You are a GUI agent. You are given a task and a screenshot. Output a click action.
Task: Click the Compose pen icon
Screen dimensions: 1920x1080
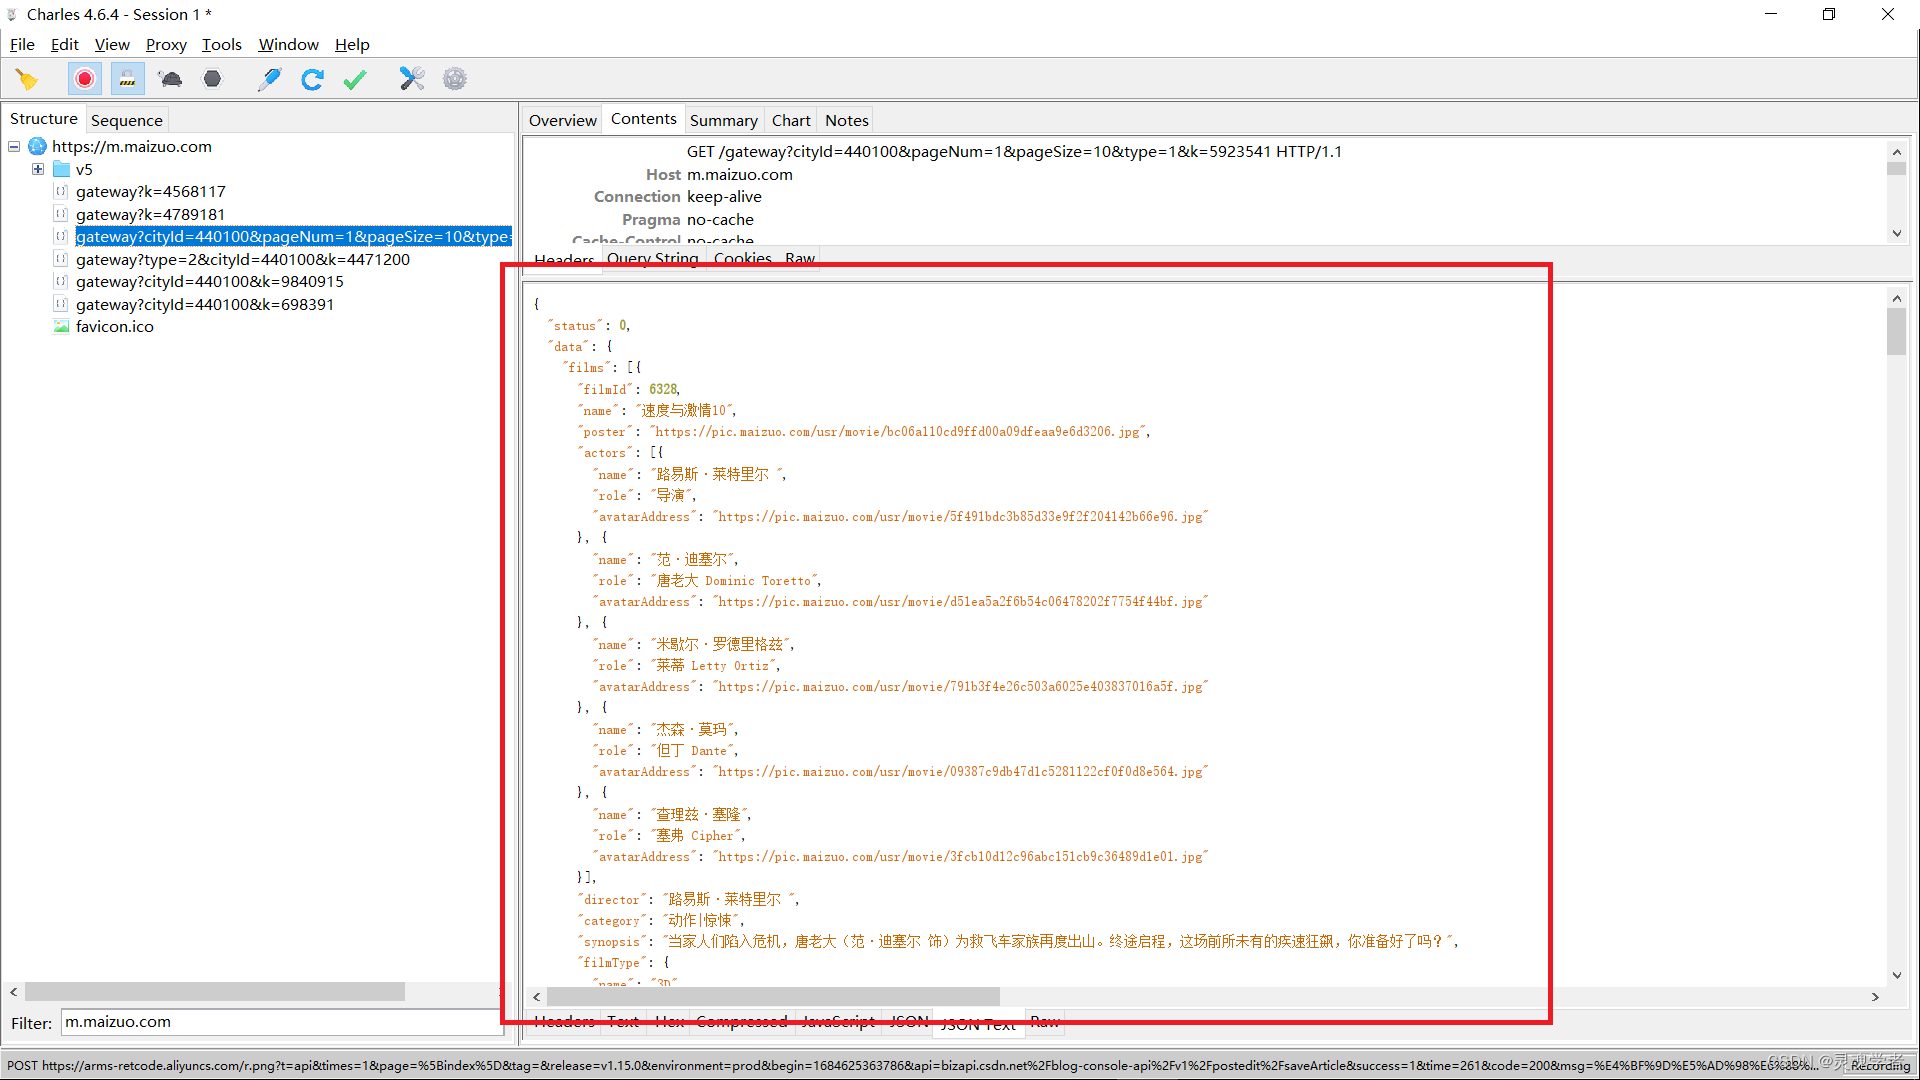[x=269, y=79]
